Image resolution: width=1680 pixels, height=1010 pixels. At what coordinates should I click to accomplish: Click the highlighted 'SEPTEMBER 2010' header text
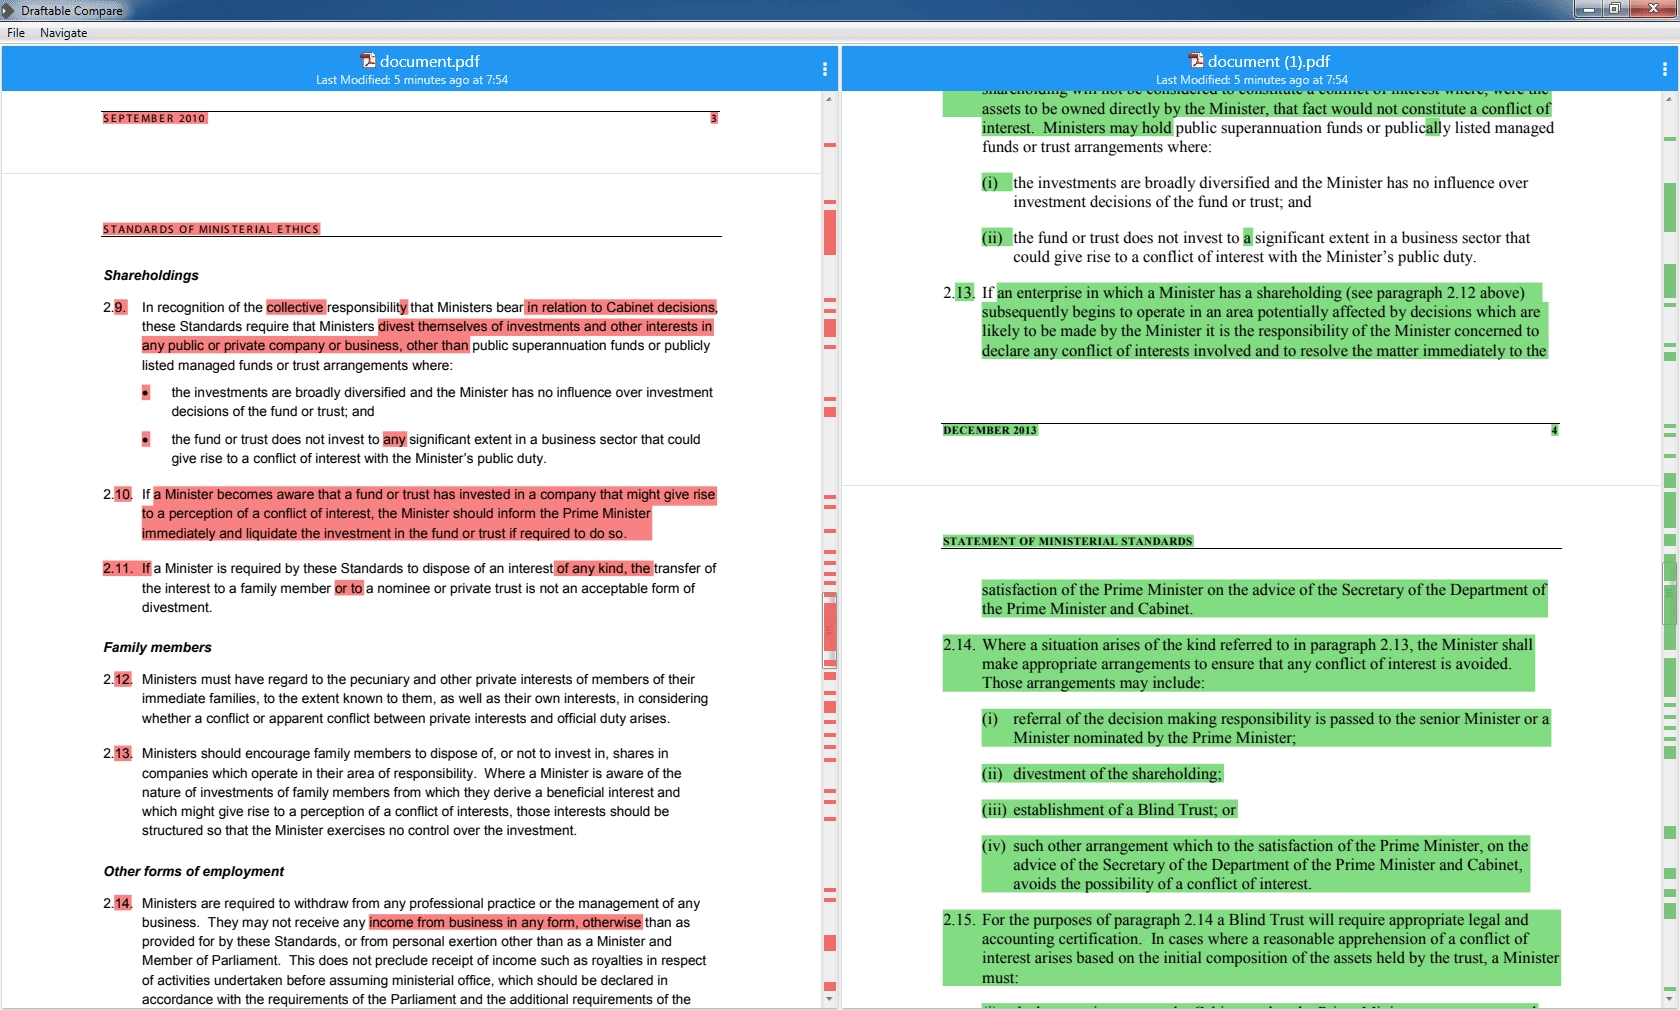(x=154, y=118)
